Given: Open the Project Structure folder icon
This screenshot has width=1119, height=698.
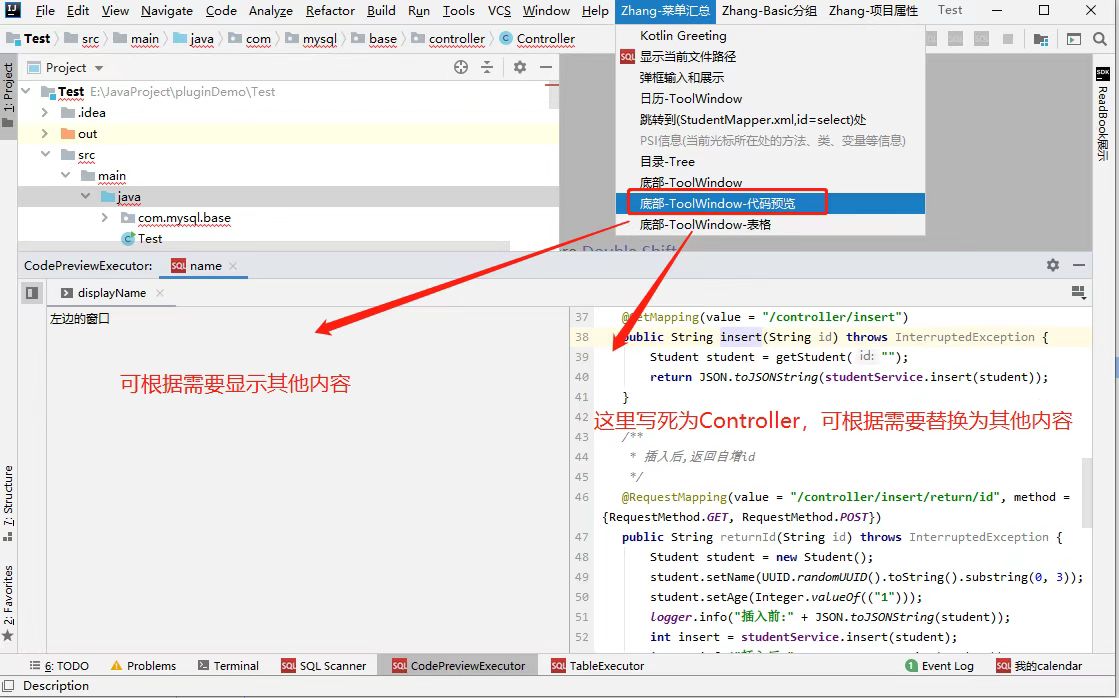Looking at the screenshot, I should pyautogui.click(x=1040, y=39).
